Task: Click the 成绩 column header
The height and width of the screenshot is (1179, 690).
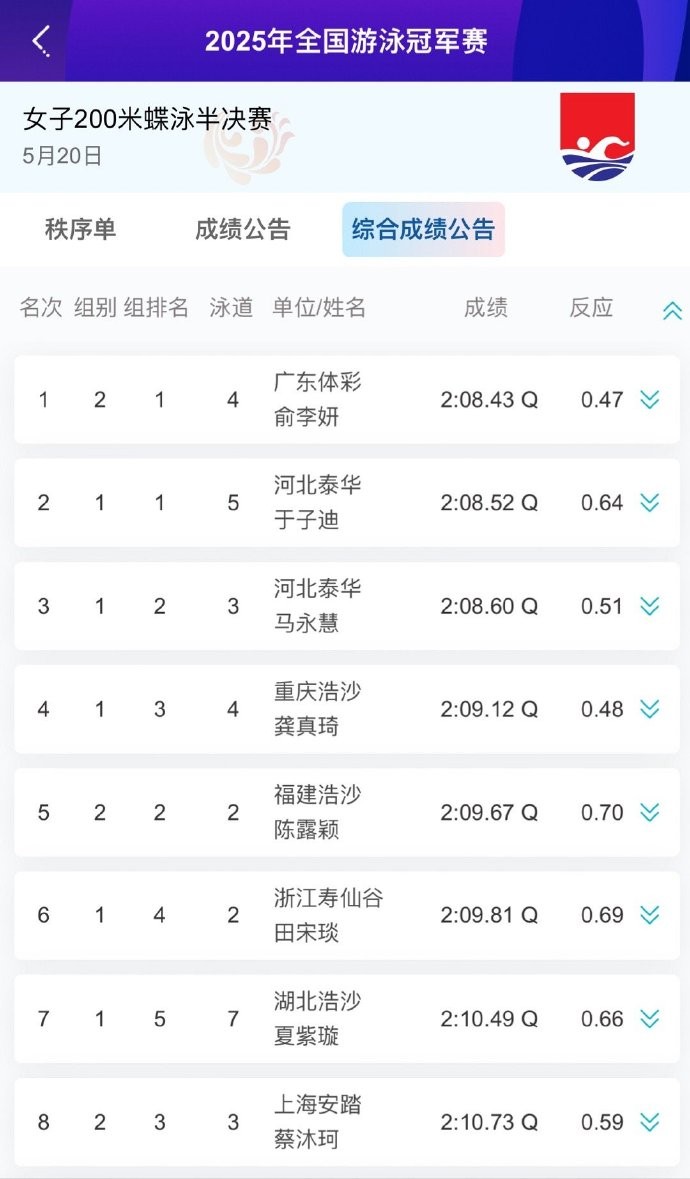Action: click(486, 308)
